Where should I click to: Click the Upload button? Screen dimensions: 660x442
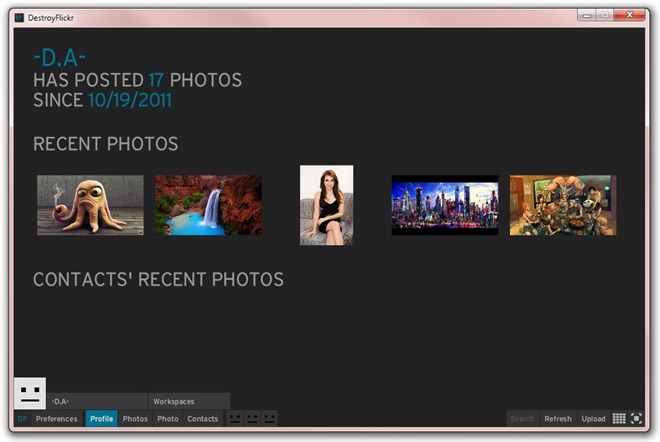pos(593,418)
